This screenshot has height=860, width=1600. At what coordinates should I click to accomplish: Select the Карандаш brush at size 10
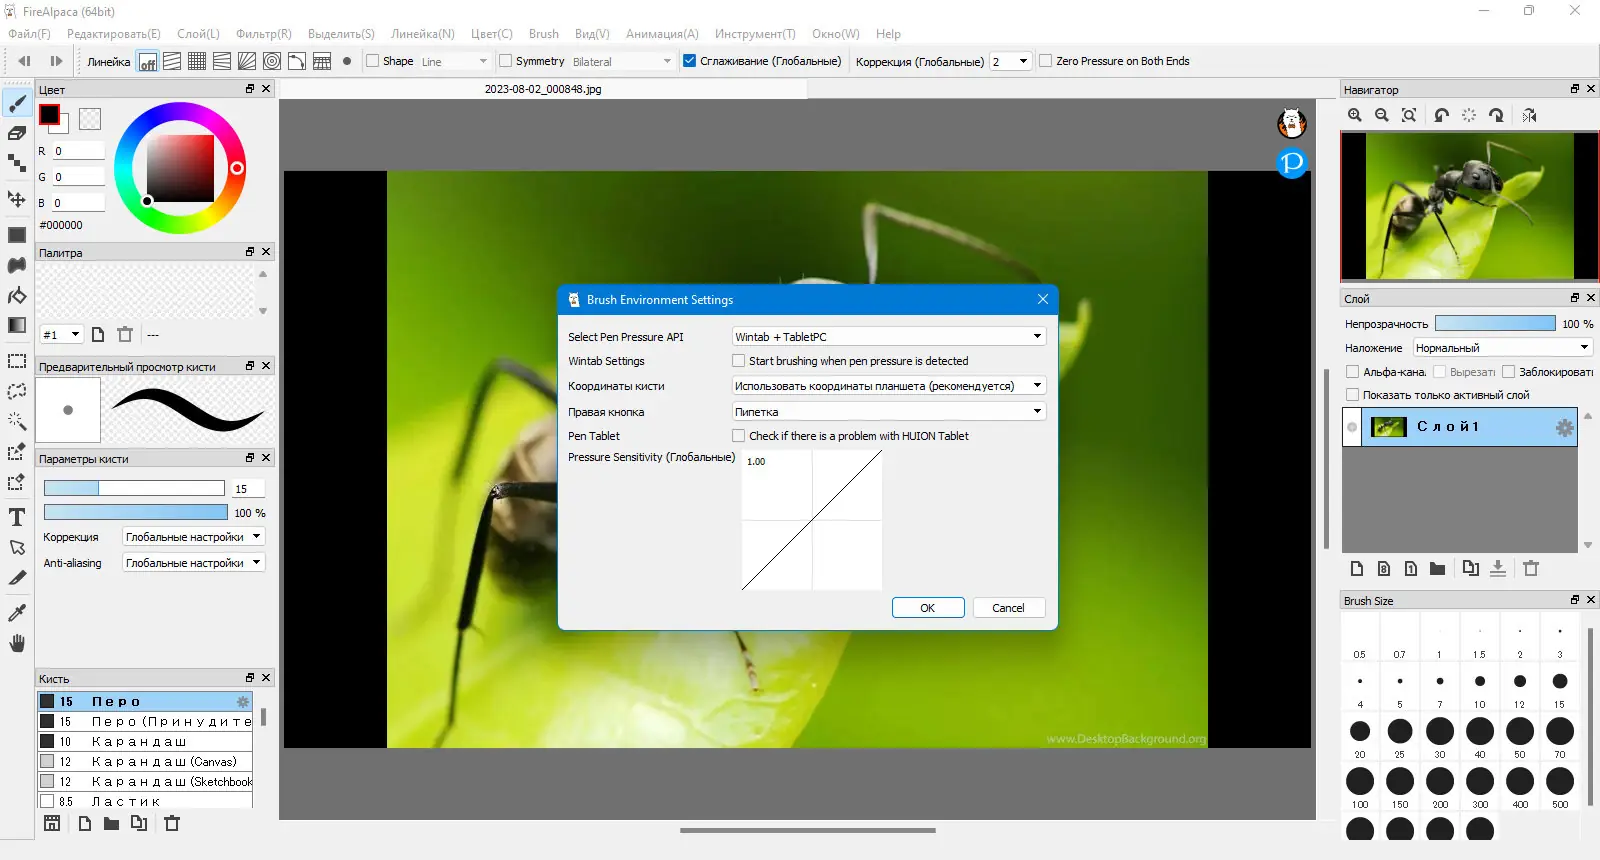click(x=145, y=742)
